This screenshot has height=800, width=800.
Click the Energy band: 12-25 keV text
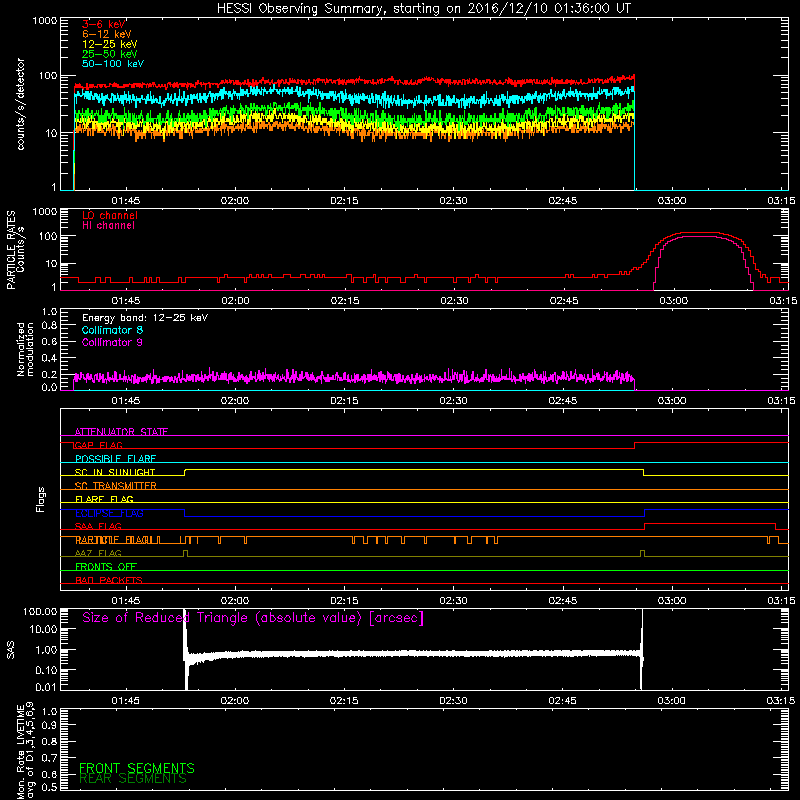tap(145, 318)
